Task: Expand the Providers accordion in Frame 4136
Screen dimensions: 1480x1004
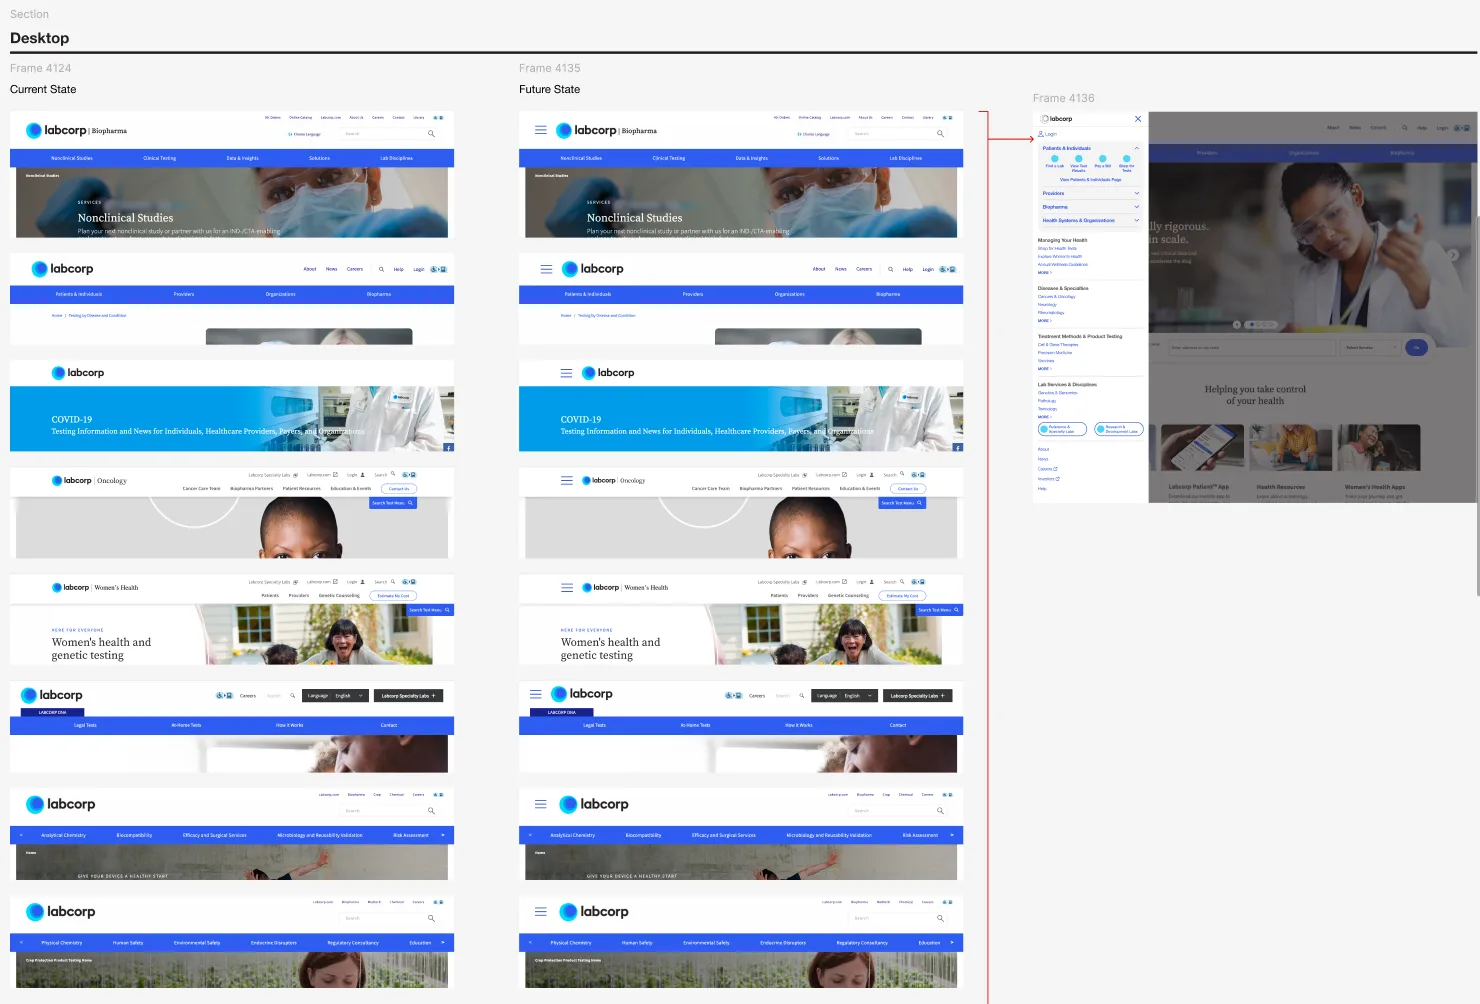Action: point(1136,193)
